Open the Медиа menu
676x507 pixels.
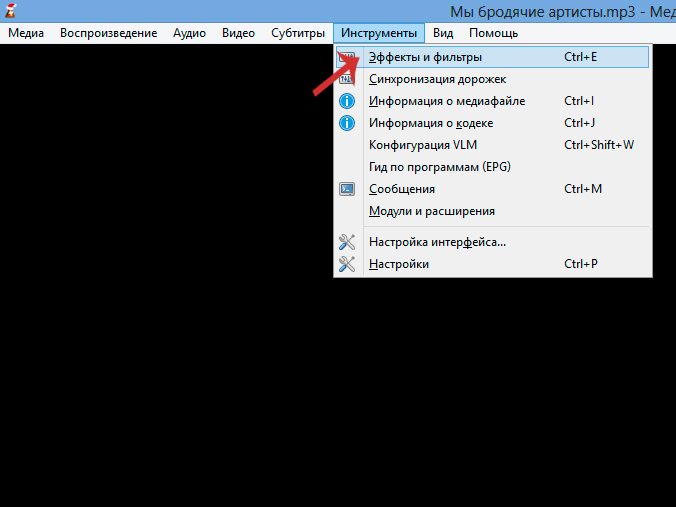pyautogui.click(x=26, y=33)
